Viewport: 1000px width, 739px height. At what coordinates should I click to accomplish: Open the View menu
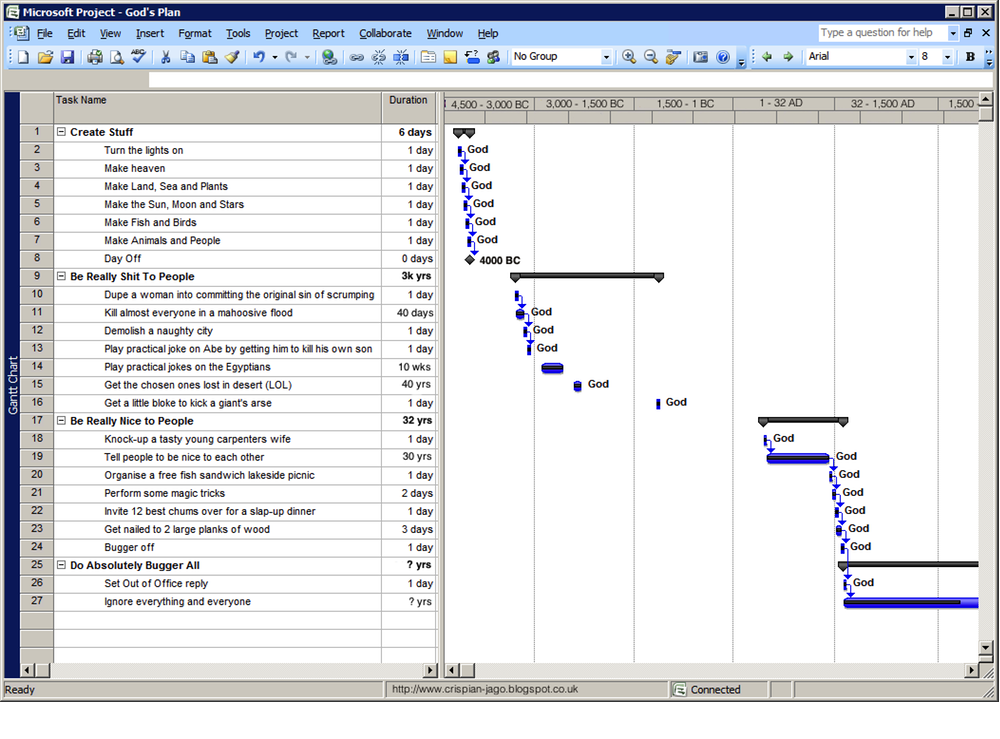coord(110,33)
